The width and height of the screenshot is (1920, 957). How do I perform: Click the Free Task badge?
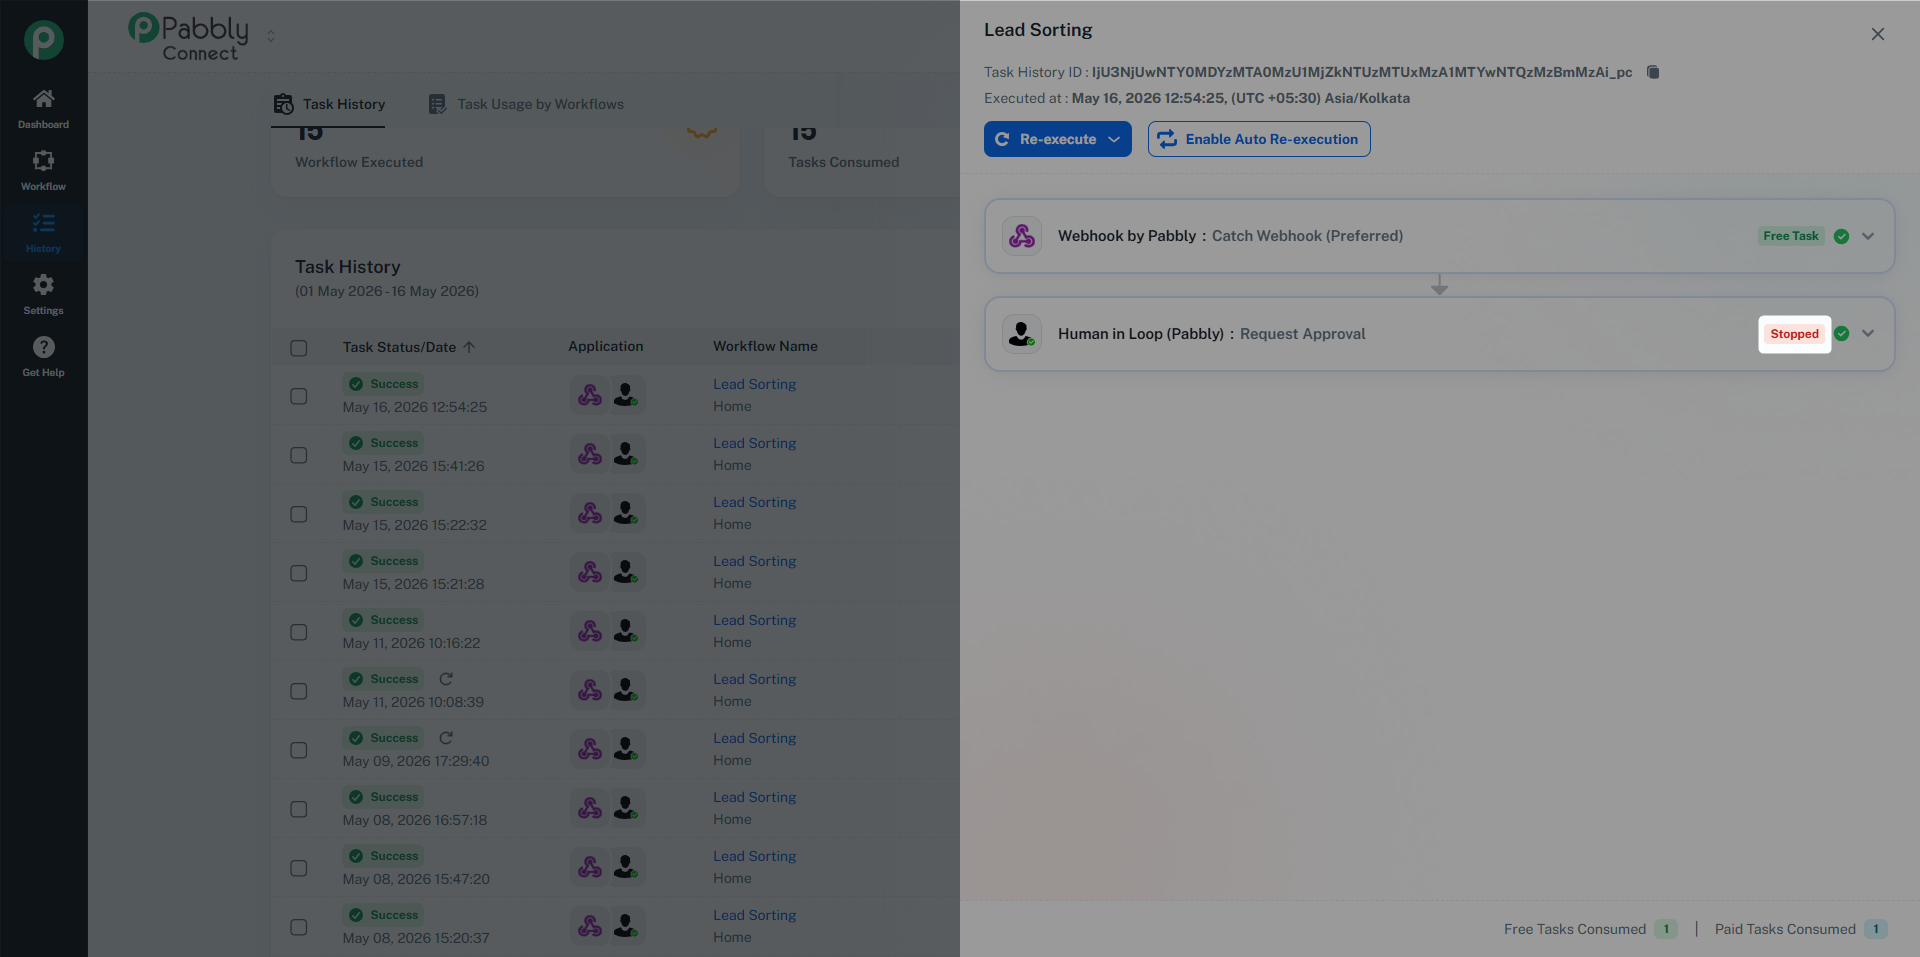tap(1791, 236)
